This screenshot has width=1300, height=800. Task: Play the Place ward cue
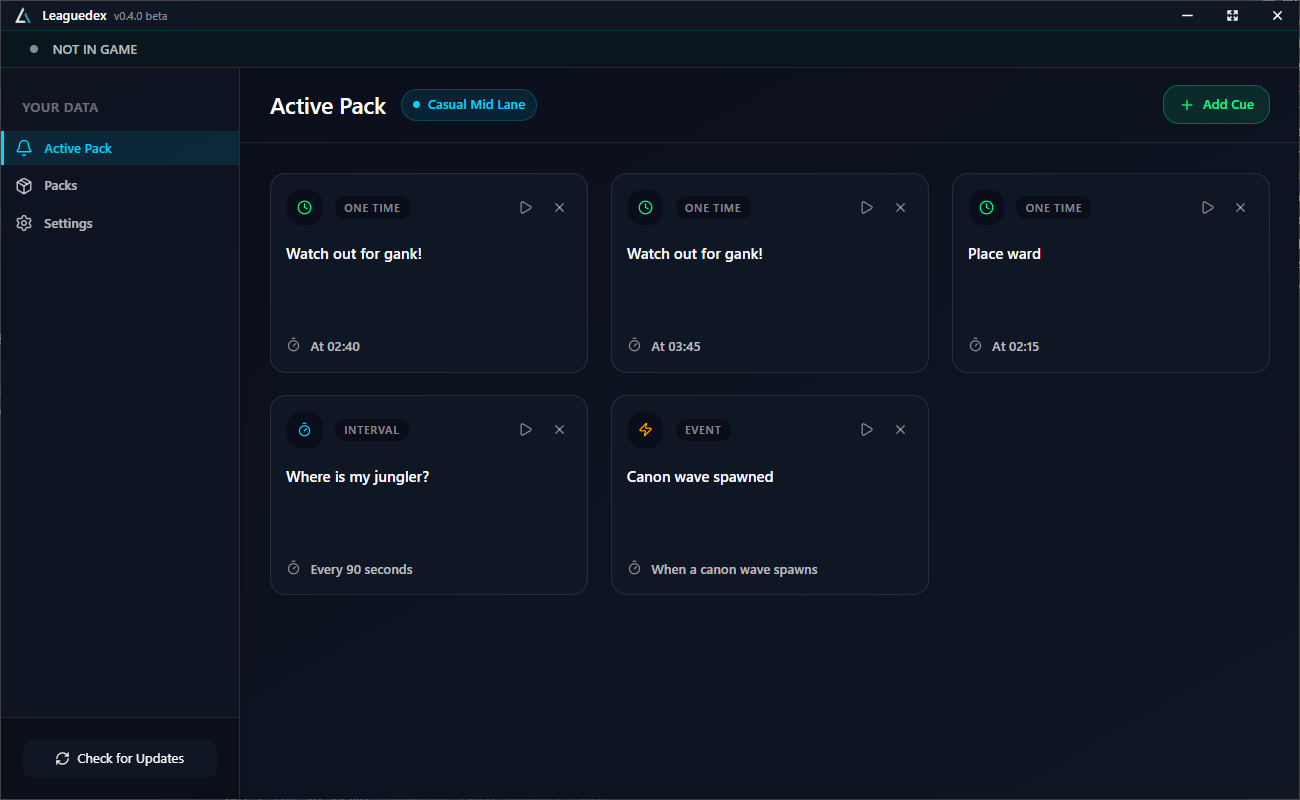1207,207
